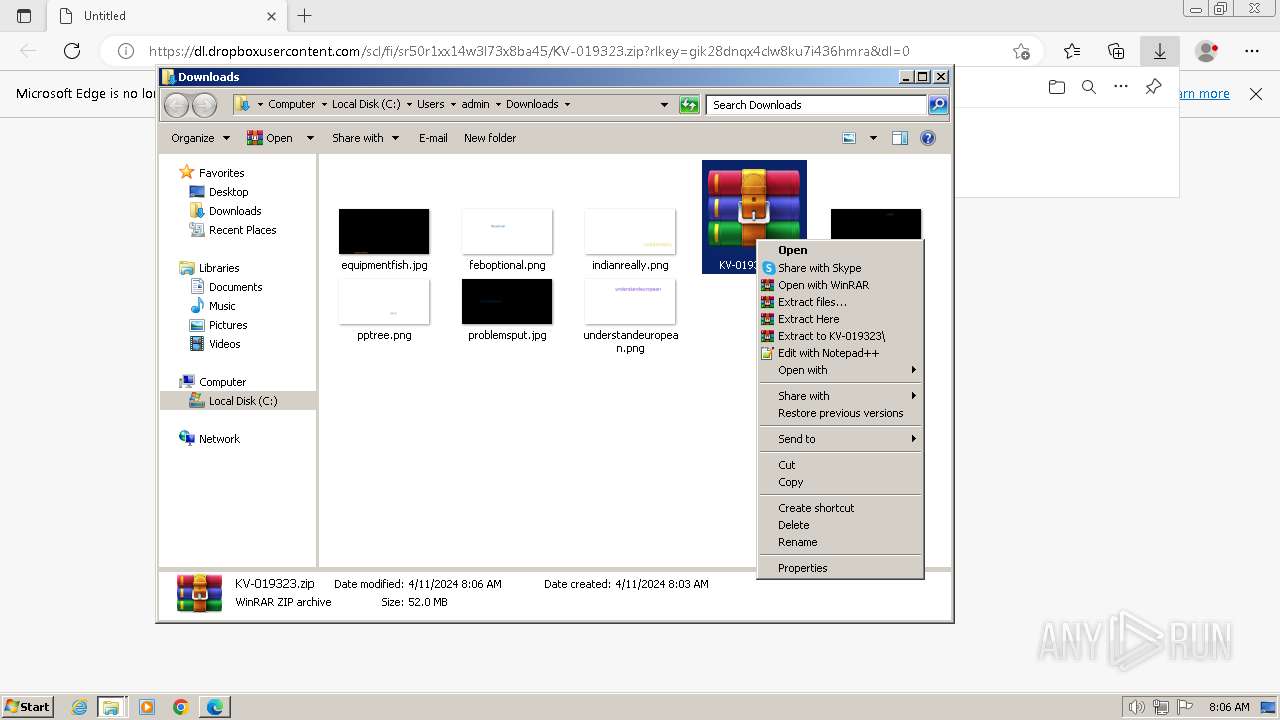
Task: Click the Explorer Back navigation arrow
Action: click(176, 104)
